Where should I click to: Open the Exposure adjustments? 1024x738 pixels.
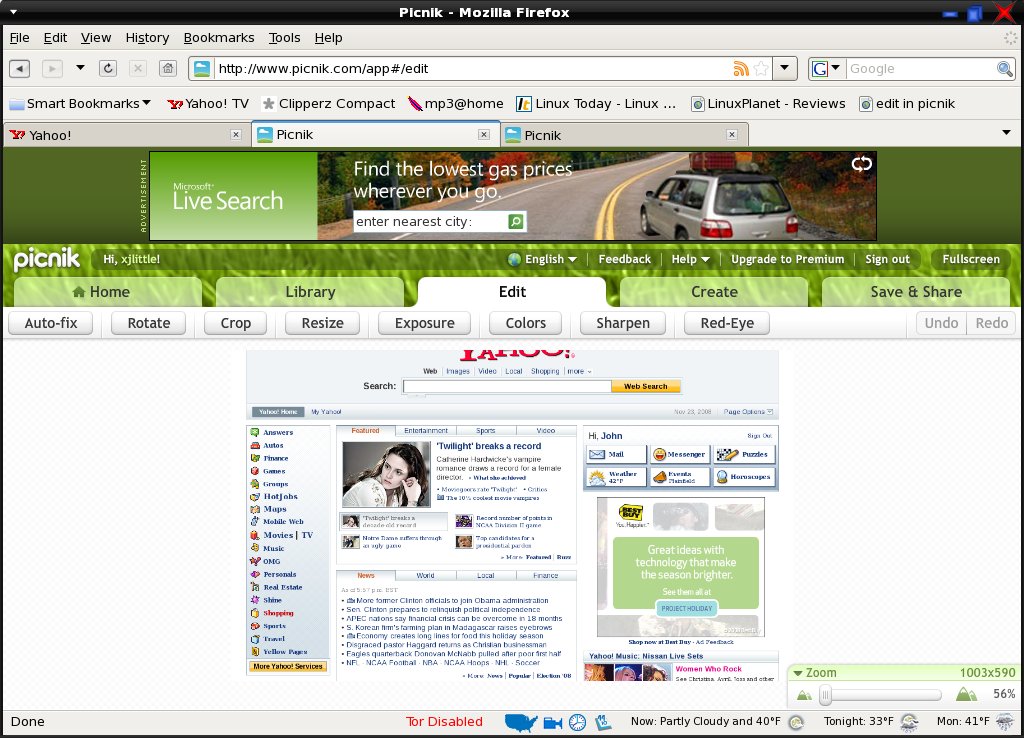click(424, 323)
